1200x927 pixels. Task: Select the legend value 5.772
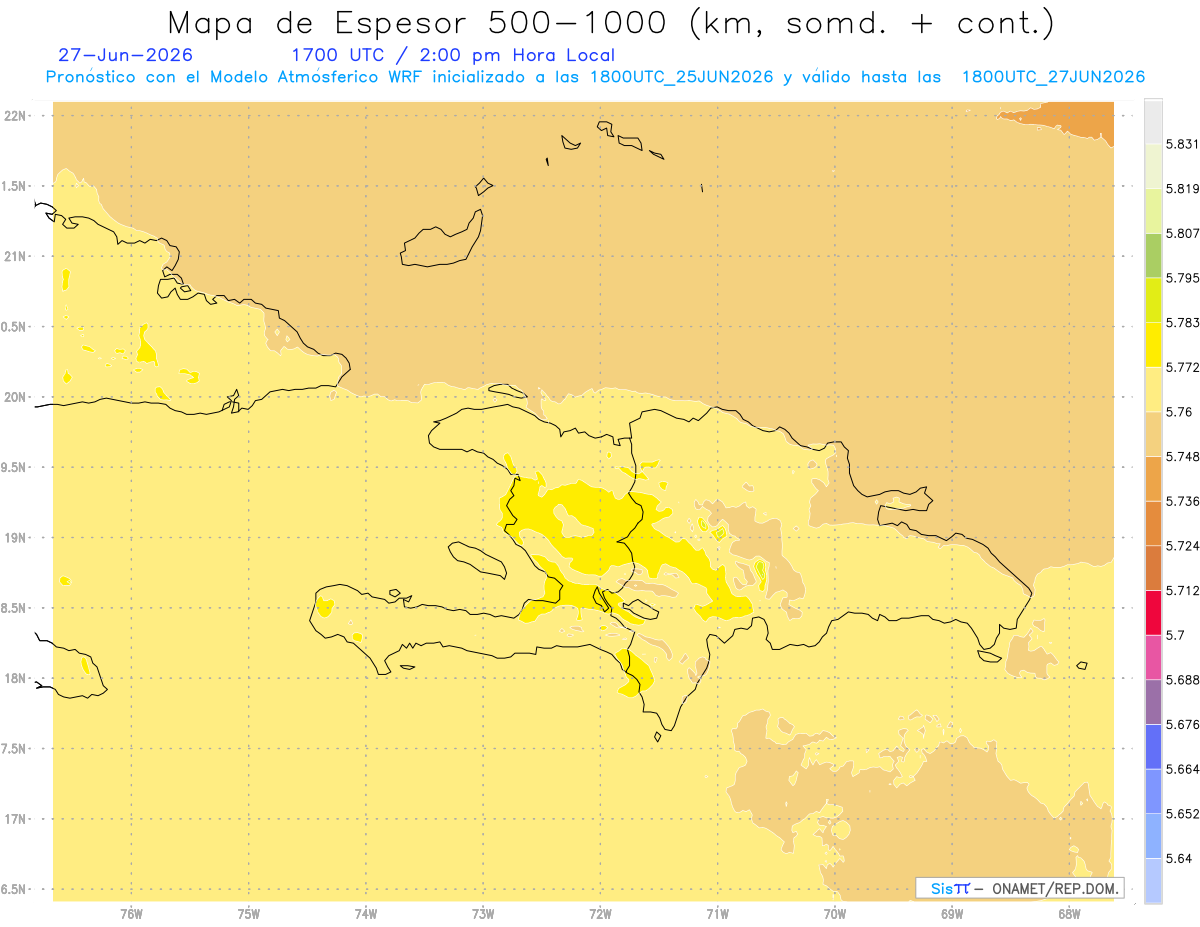1183,368
